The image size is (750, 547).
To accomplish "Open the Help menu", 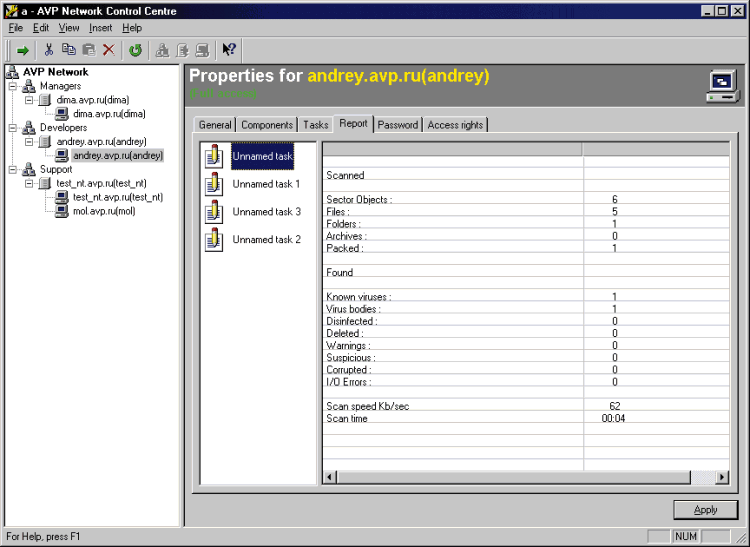I will 132,28.
